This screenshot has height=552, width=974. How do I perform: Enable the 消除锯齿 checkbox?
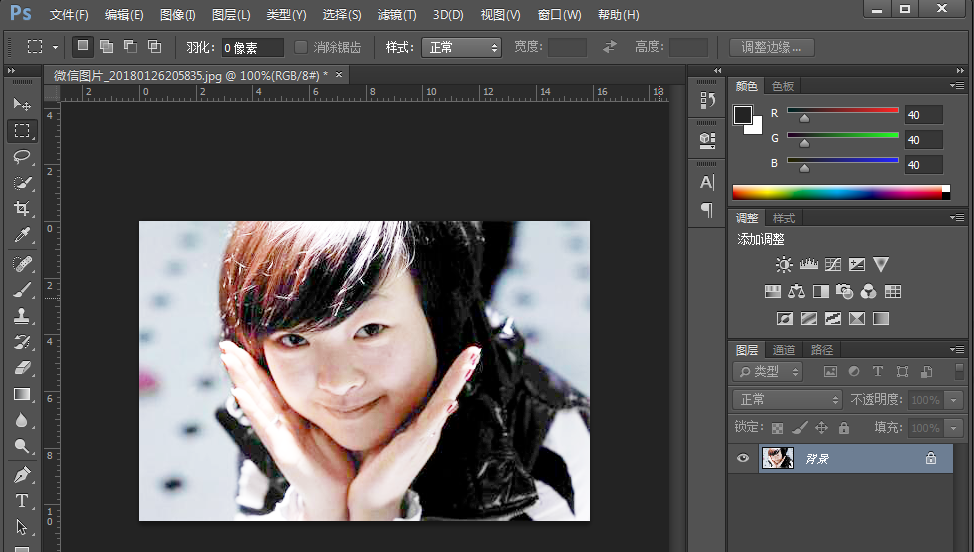301,47
